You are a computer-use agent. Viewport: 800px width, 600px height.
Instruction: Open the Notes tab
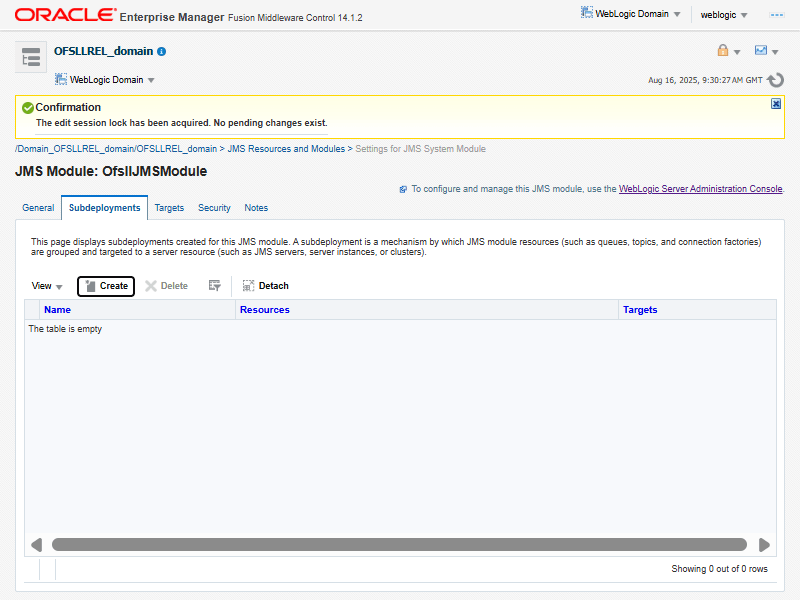coord(256,208)
